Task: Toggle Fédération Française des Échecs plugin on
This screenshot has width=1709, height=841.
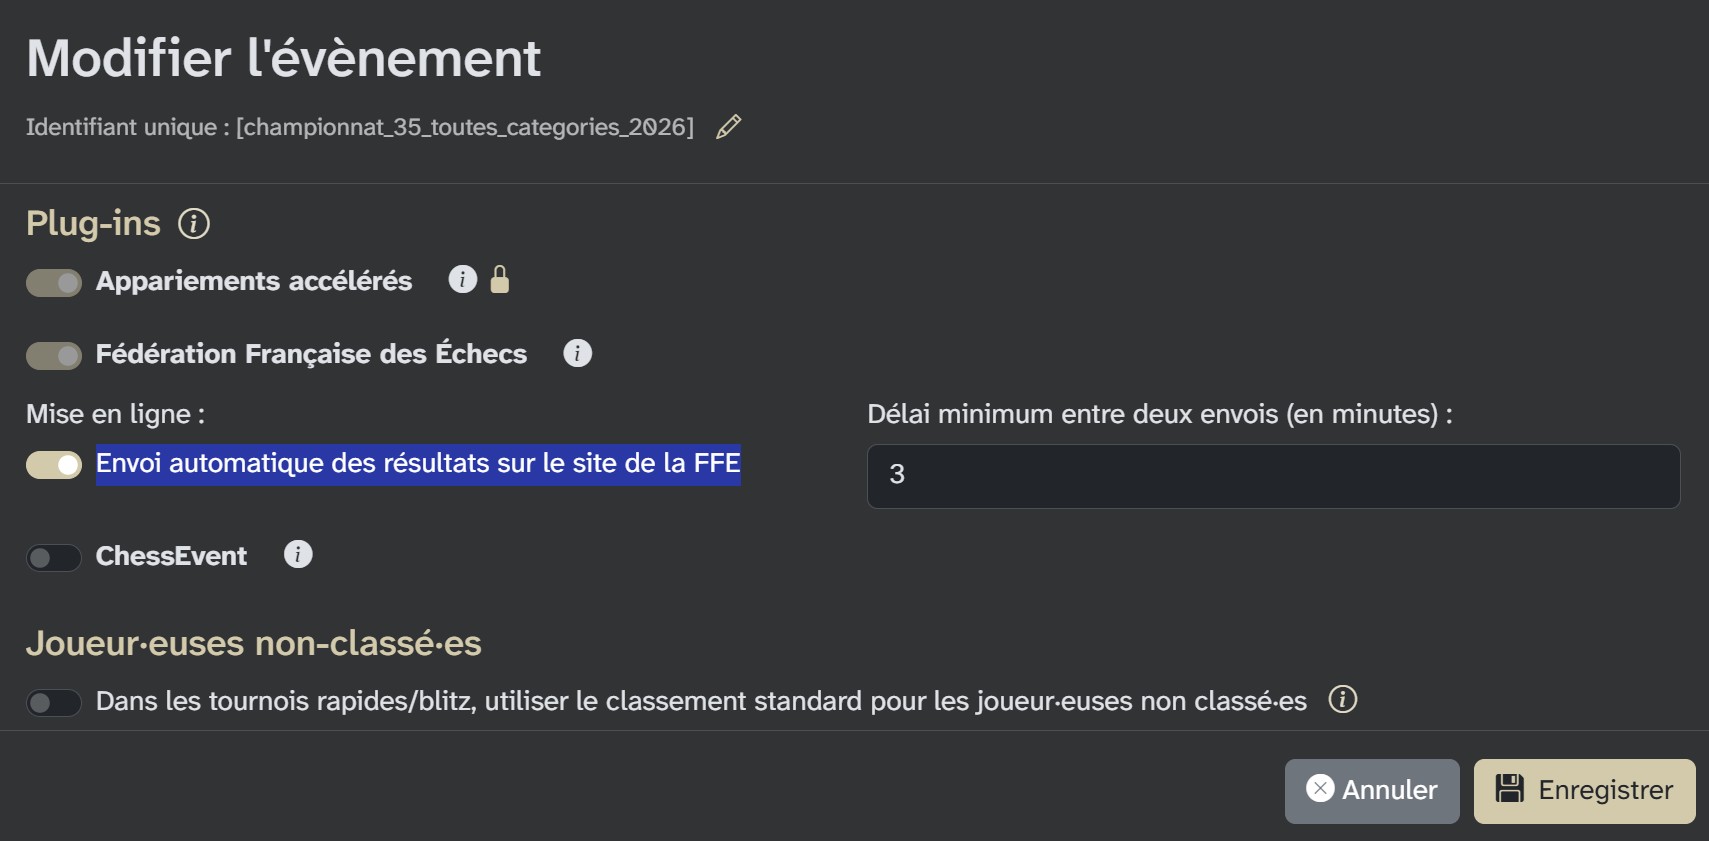Action: [54, 355]
